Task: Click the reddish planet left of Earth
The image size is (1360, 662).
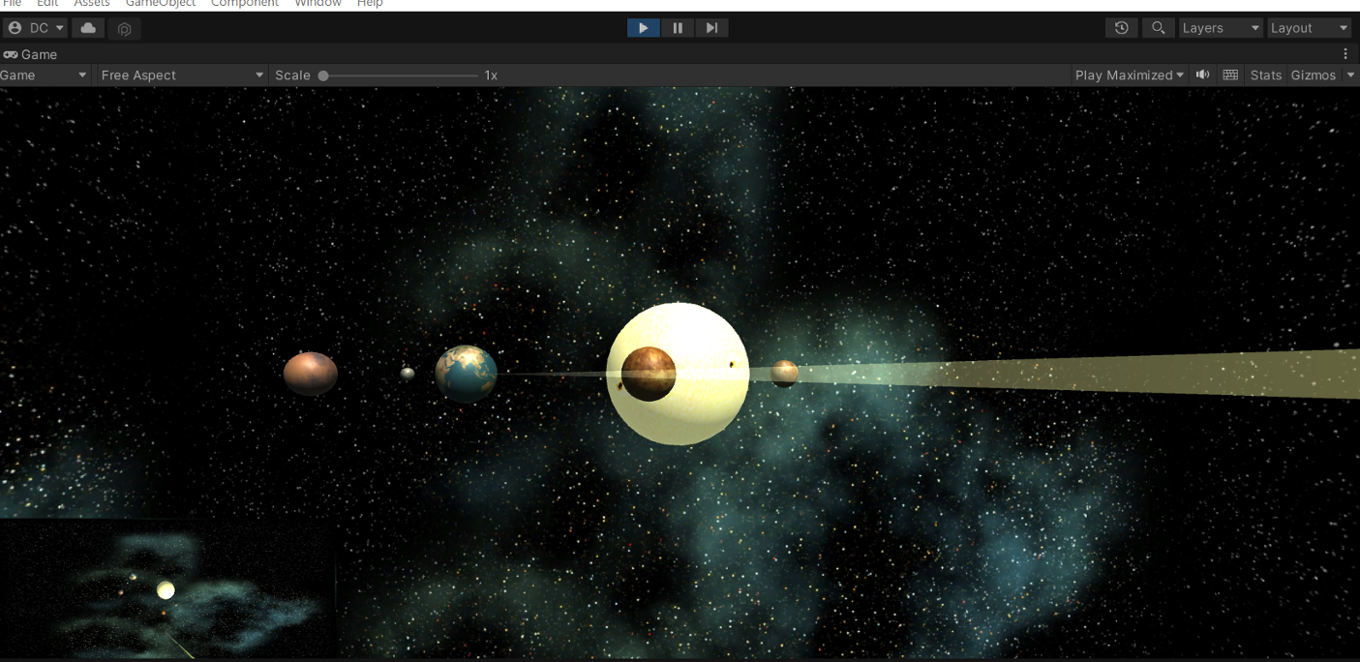Action: tap(310, 373)
